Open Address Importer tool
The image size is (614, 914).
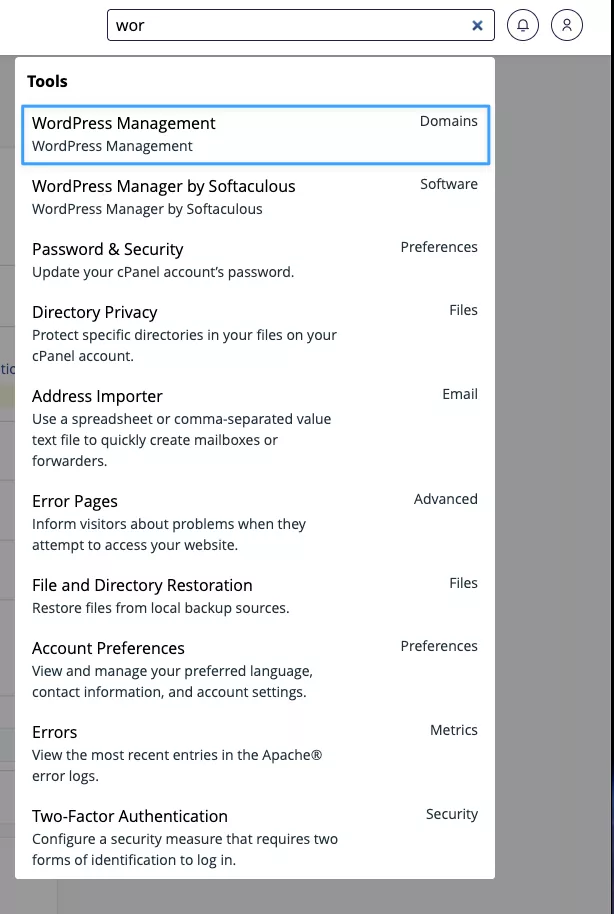click(x=97, y=397)
